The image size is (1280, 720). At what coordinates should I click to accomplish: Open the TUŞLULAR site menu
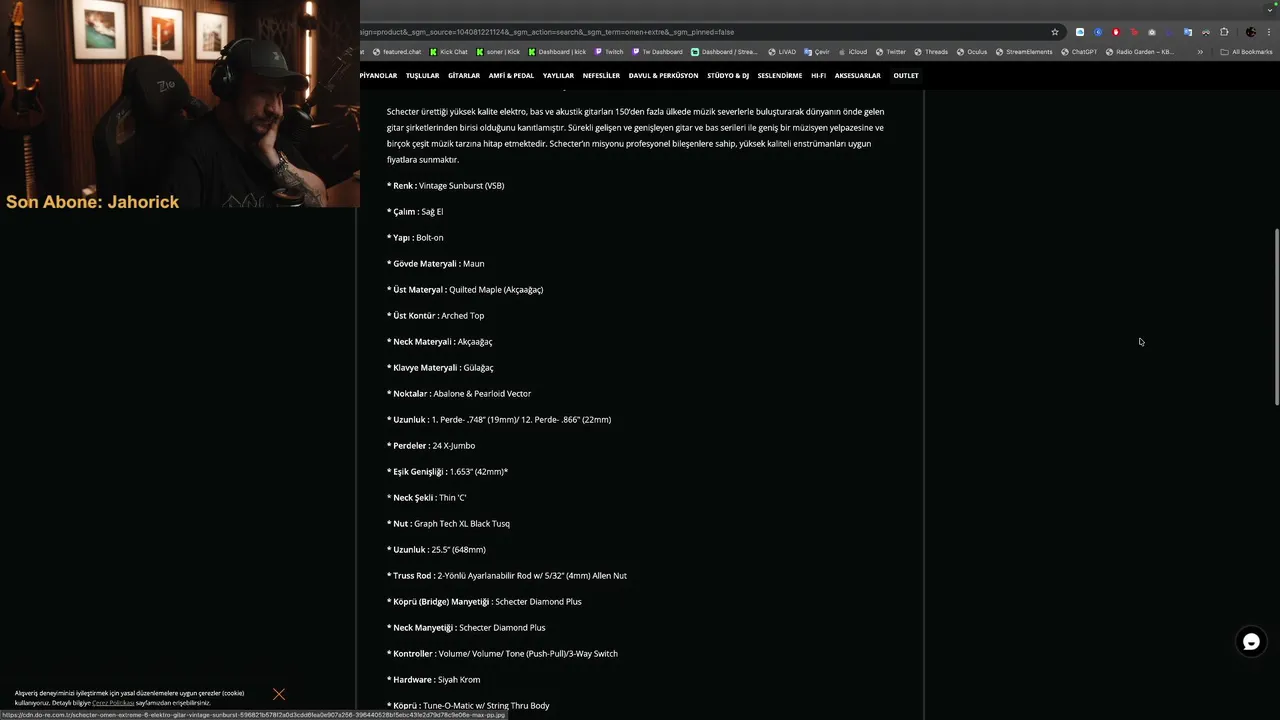(x=422, y=76)
